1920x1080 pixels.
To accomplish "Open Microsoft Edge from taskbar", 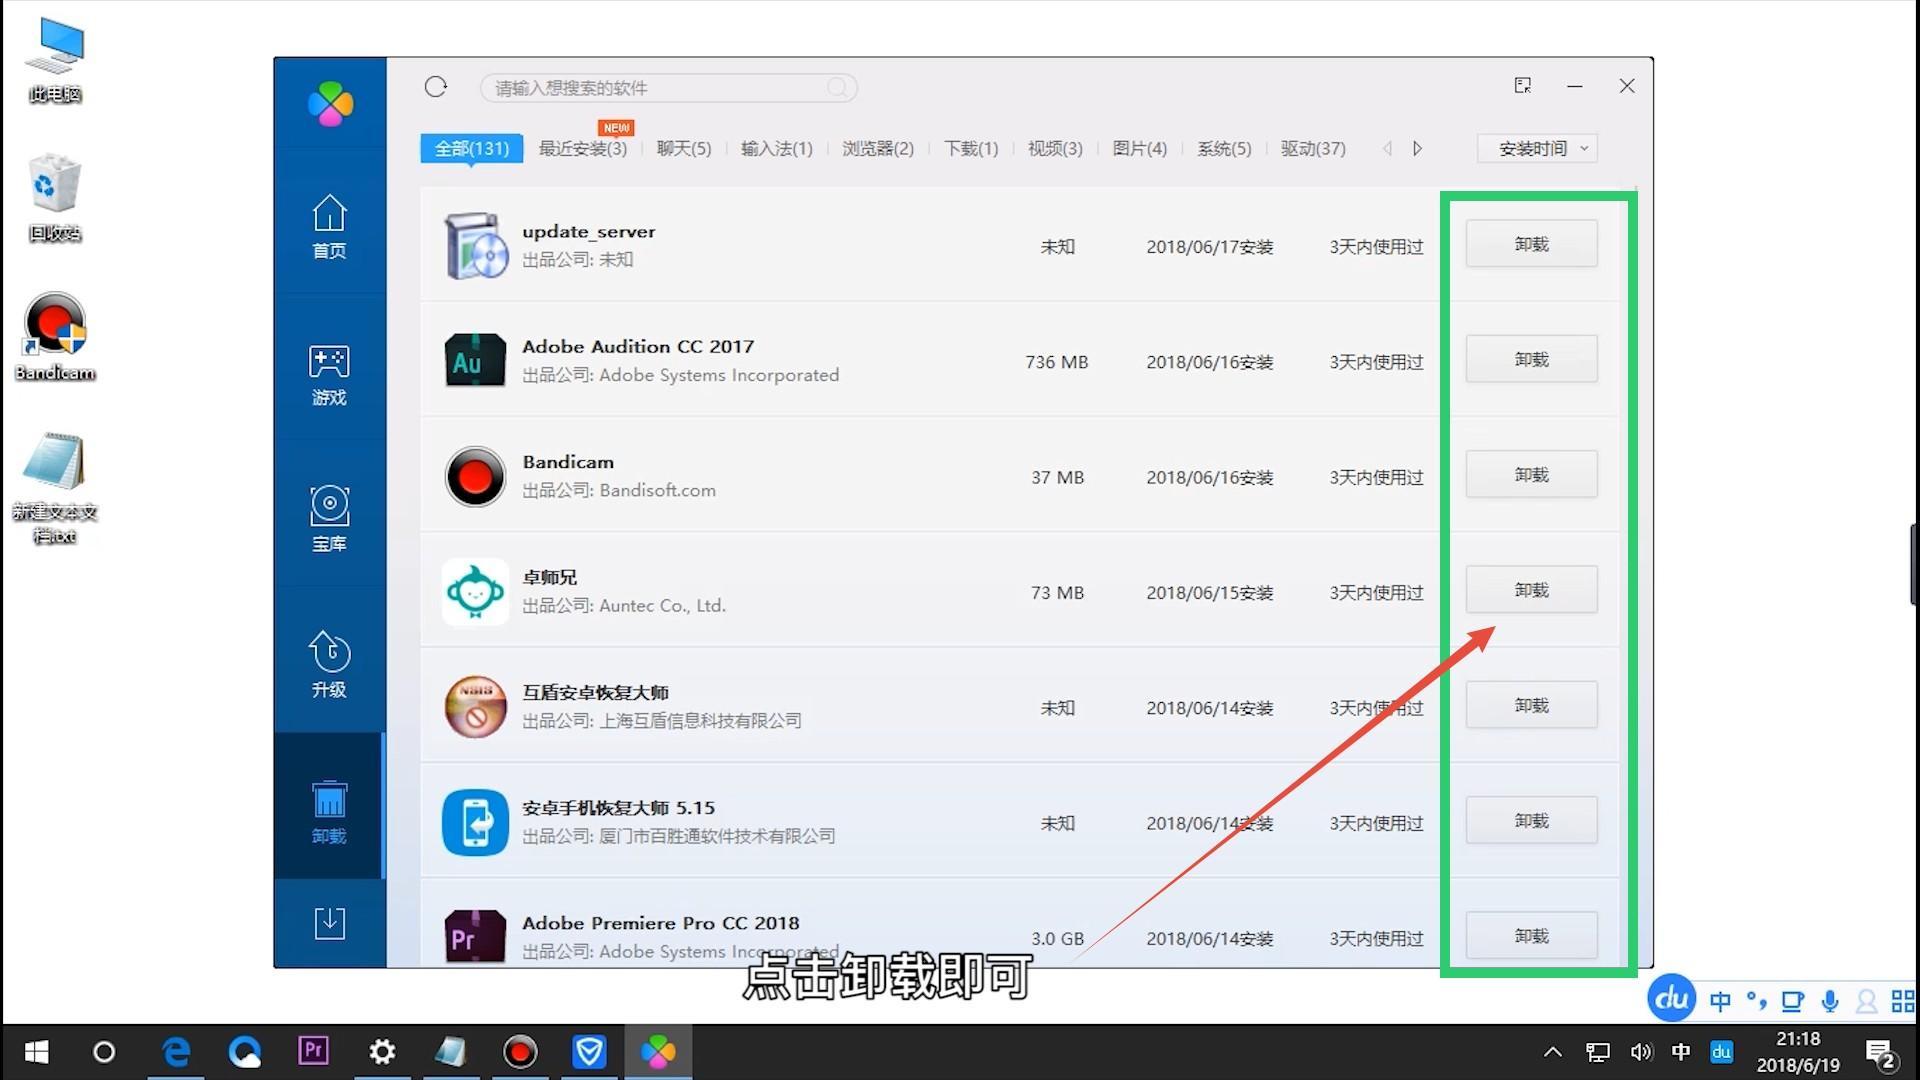I will tap(176, 1052).
